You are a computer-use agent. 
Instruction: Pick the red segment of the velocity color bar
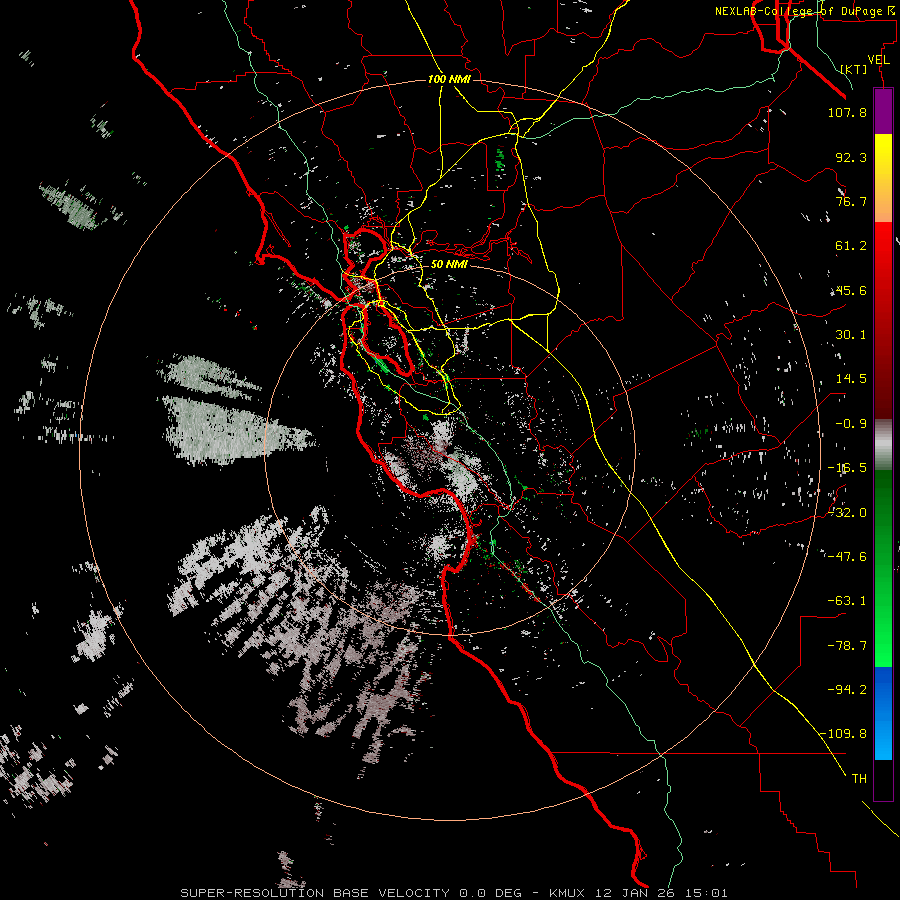tap(883, 320)
